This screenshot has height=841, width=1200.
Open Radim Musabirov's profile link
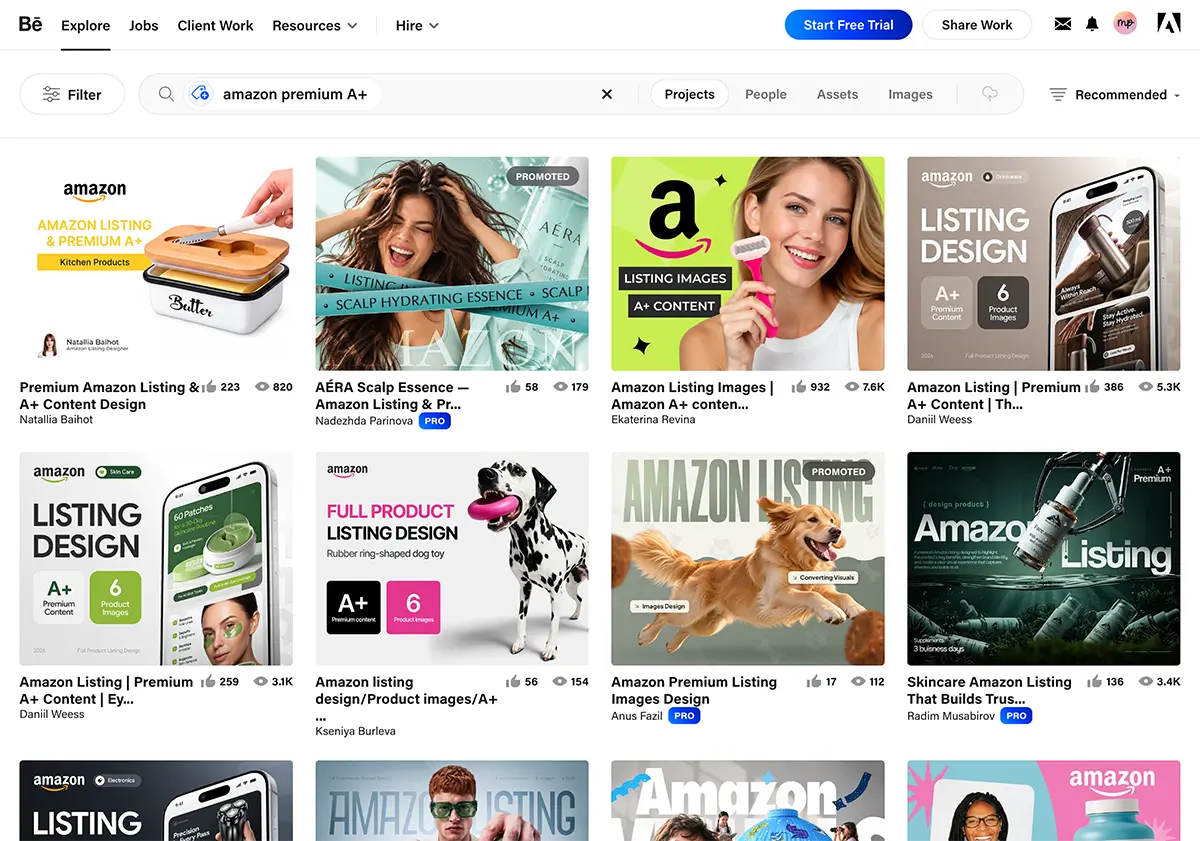(x=951, y=716)
